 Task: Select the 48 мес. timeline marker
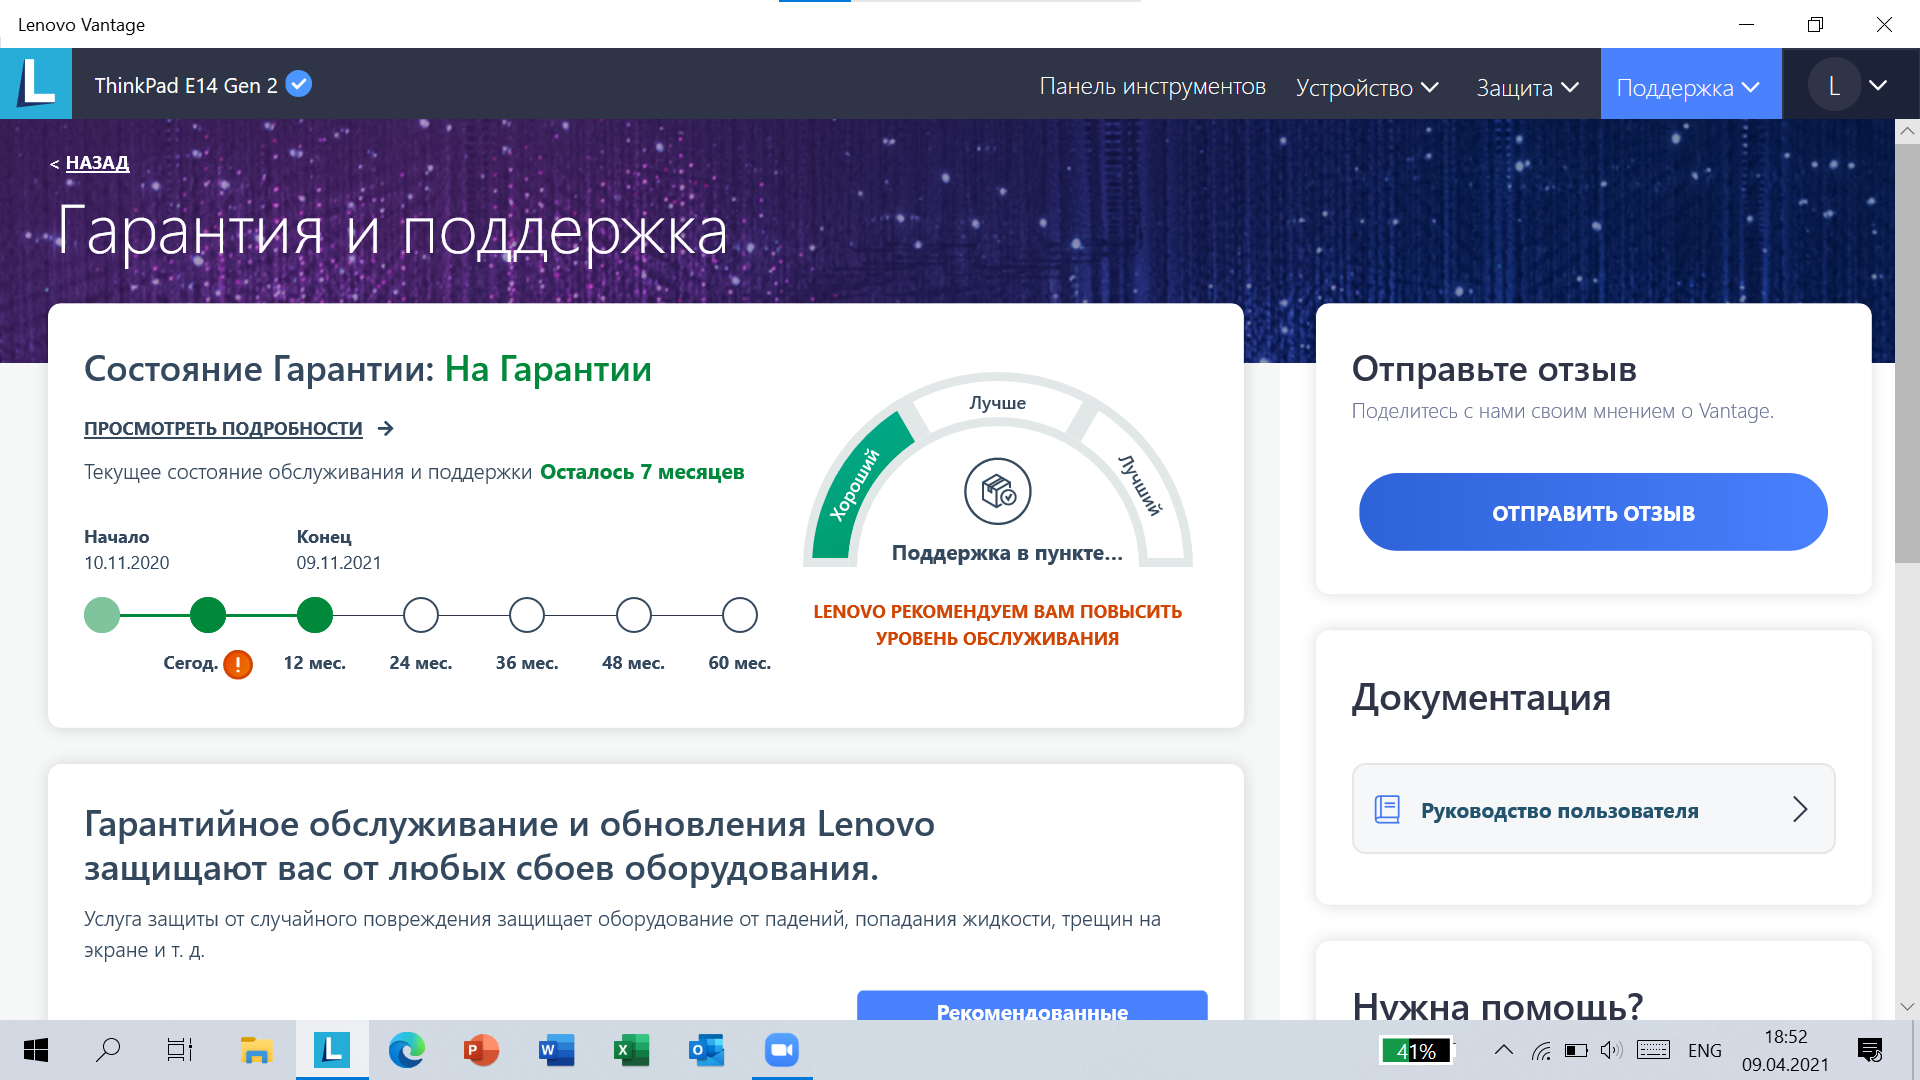pyautogui.click(x=634, y=615)
